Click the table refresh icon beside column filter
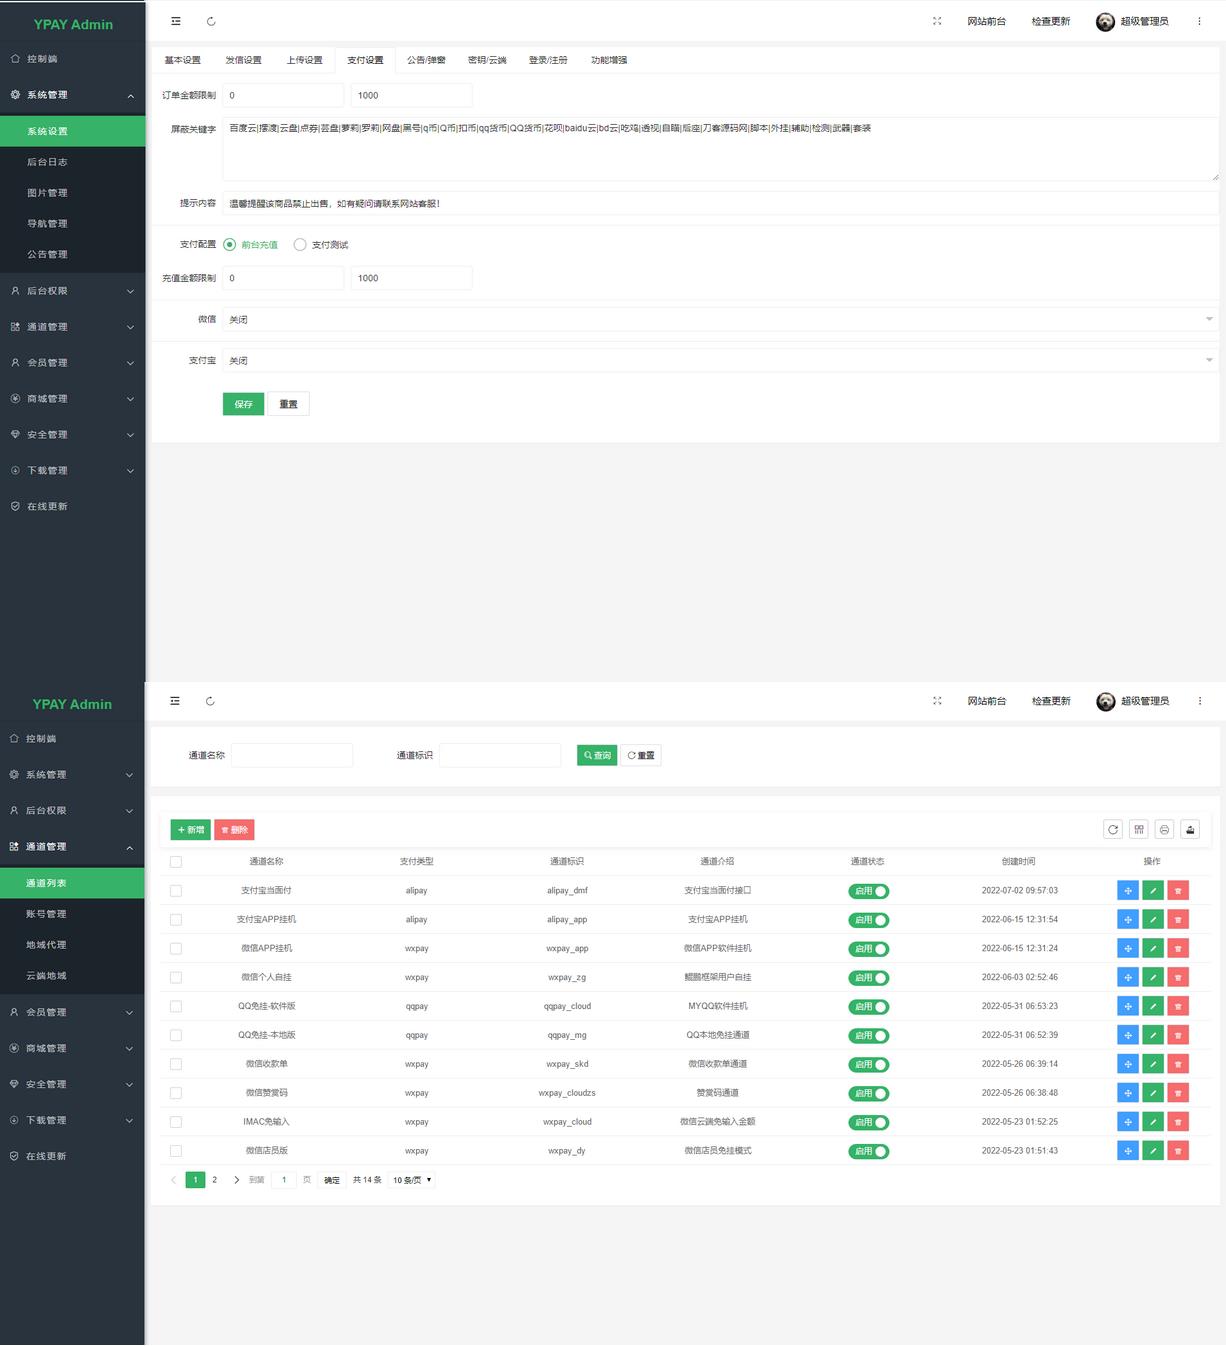The image size is (1226, 1346). point(1113,829)
